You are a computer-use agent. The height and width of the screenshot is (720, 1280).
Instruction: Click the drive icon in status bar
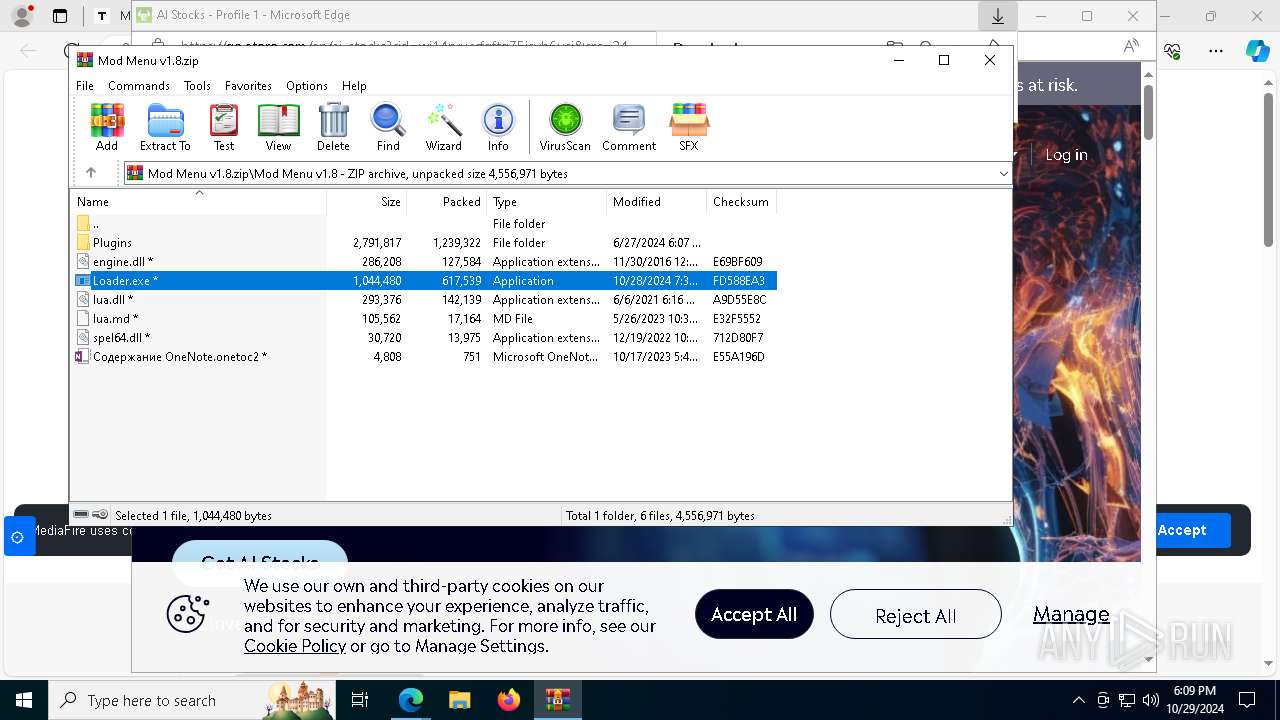tap(82, 515)
